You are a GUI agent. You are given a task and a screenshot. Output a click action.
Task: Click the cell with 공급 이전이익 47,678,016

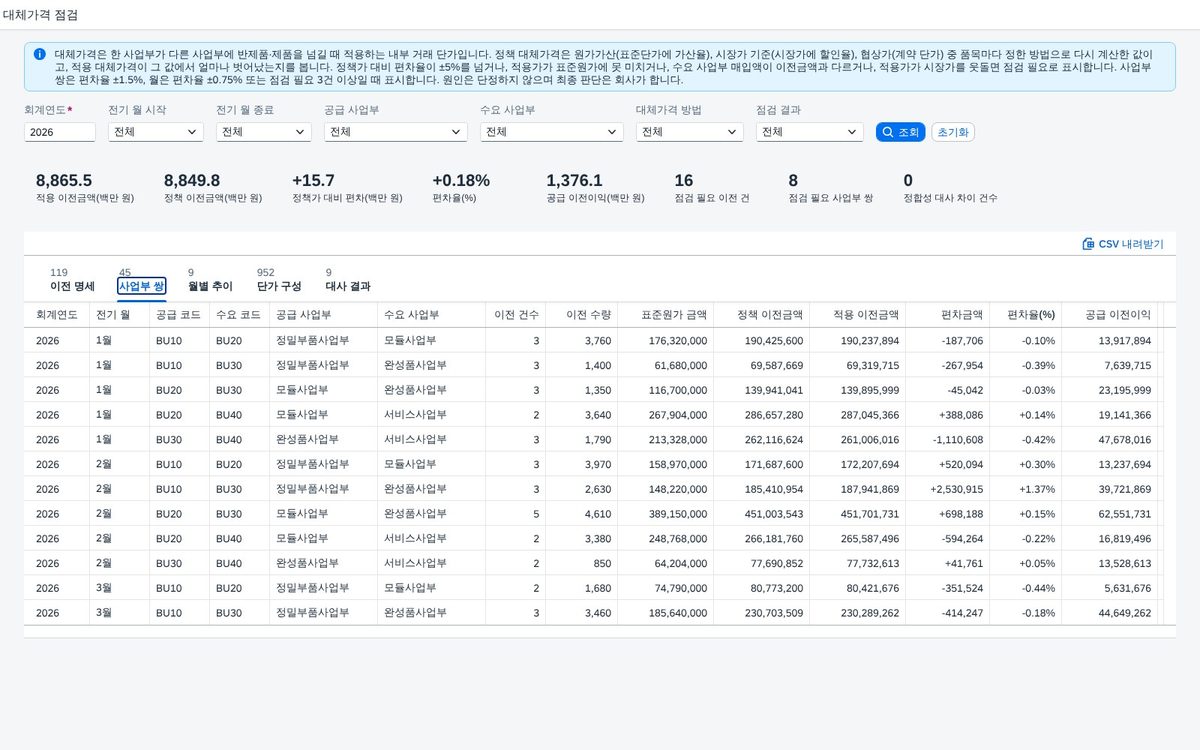(x=1110, y=440)
